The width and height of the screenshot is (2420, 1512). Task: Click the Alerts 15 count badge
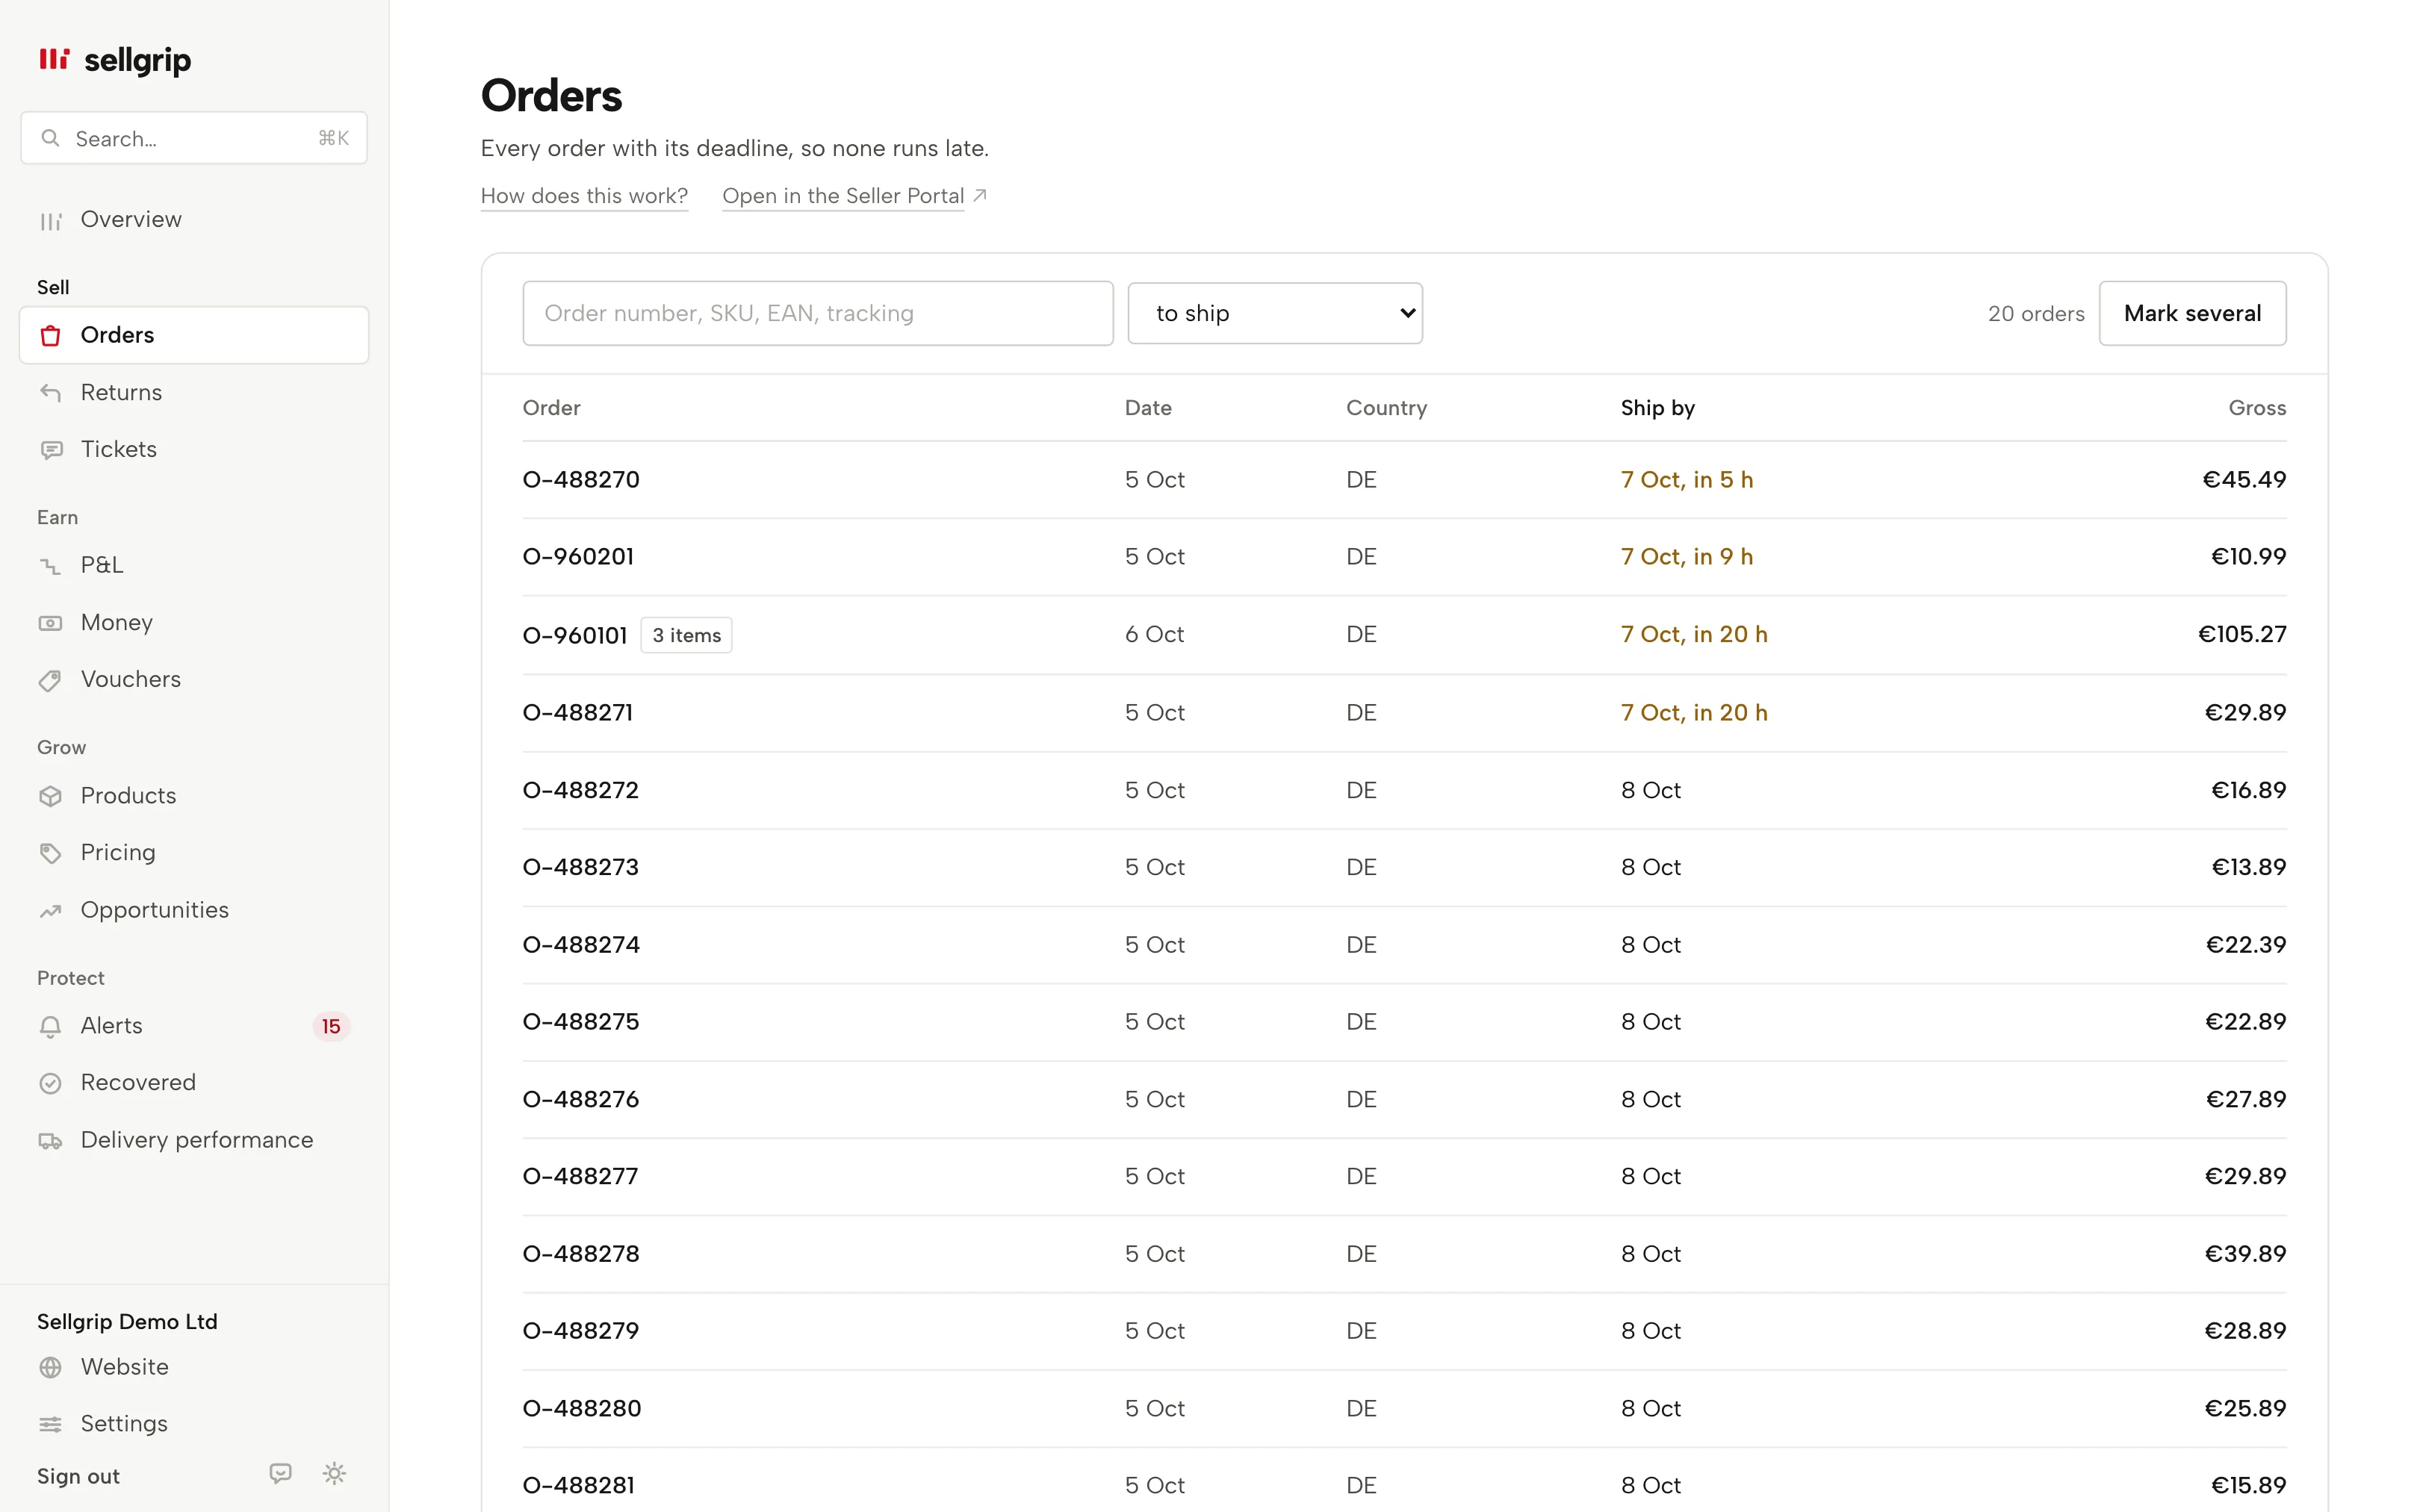pos(331,1026)
